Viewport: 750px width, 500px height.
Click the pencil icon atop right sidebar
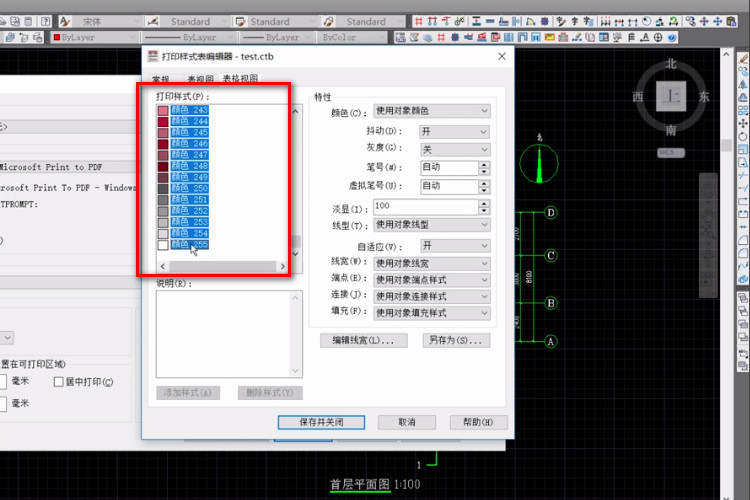pyautogui.click(x=743, y=58)
